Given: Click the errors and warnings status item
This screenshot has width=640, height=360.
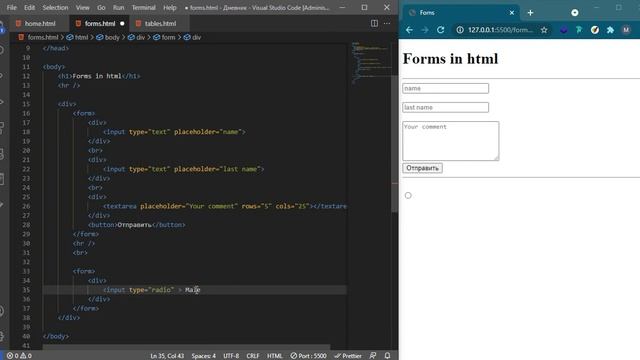Looking at the screenshot, I should (x=19, y=356).
